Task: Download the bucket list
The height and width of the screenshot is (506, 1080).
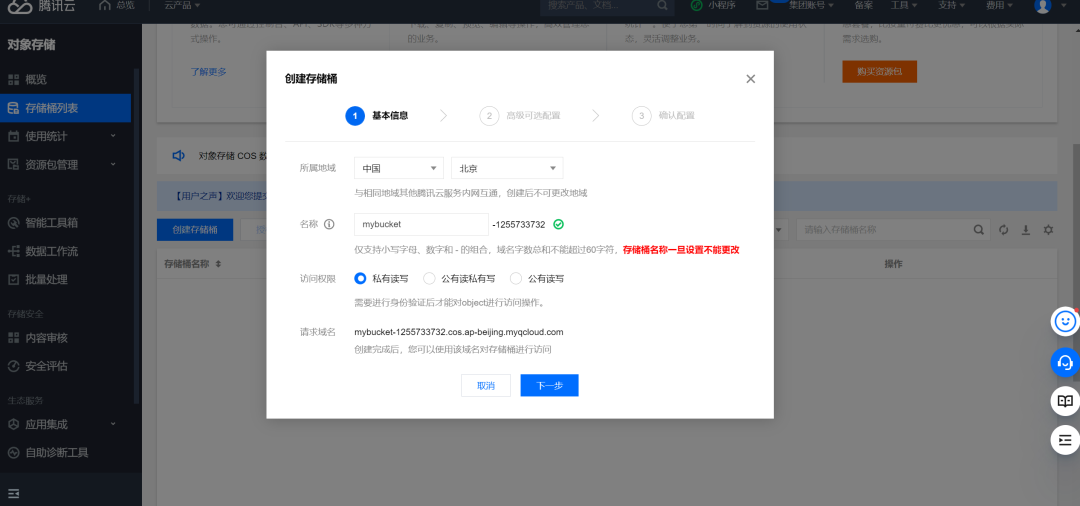Action: tap(1026, 230)
